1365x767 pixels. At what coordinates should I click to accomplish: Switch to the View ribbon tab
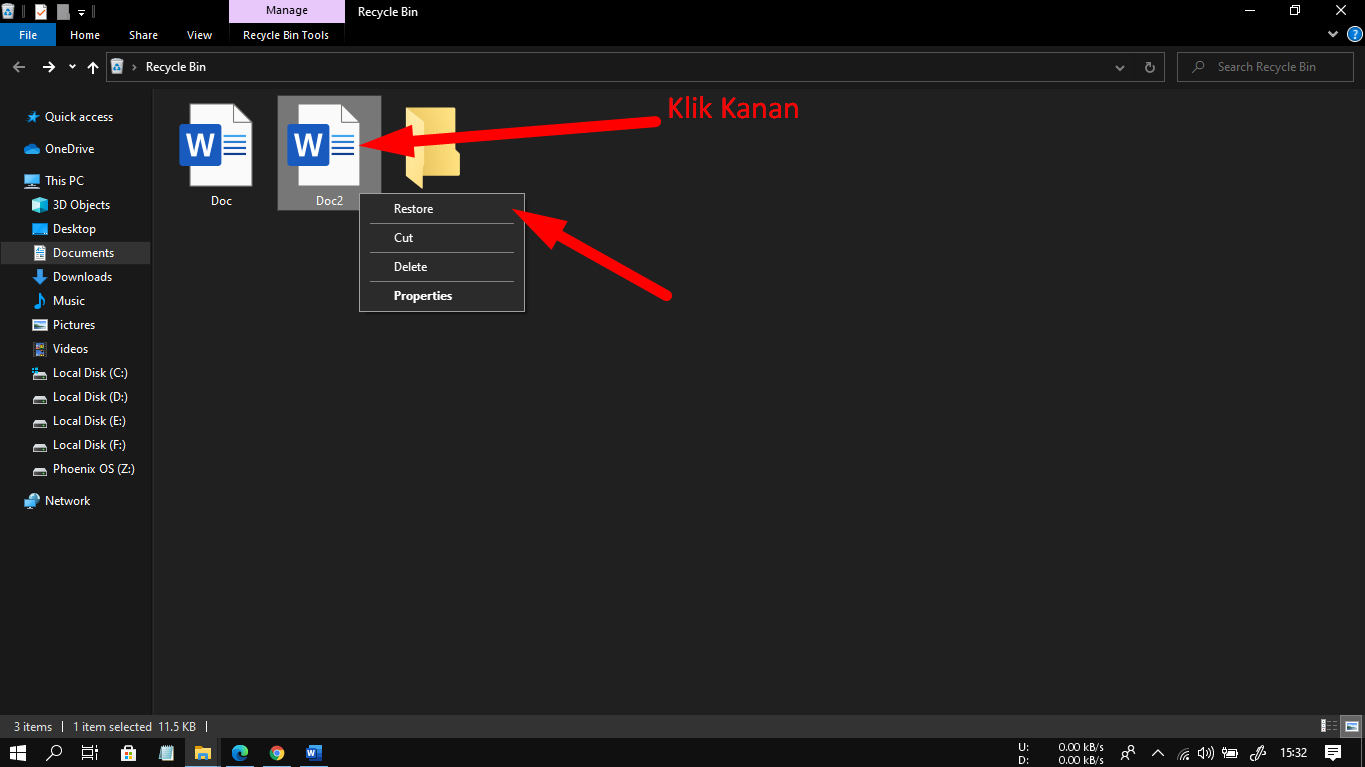click(x=200, y=35)
